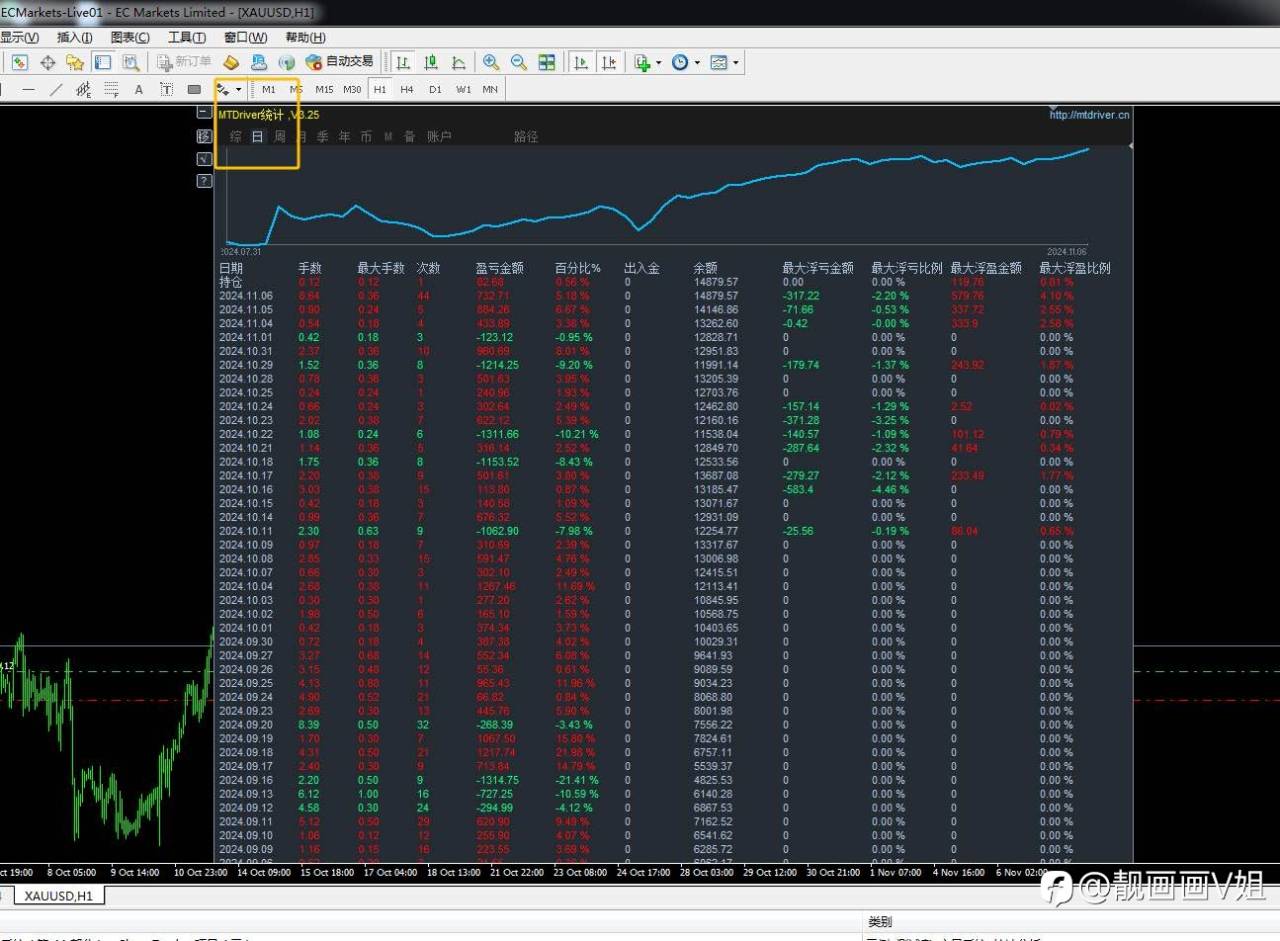The height and width of the screenshot is (941, 1280).
Task: Select the trendline drawing tool
Action: pos(56,89)
